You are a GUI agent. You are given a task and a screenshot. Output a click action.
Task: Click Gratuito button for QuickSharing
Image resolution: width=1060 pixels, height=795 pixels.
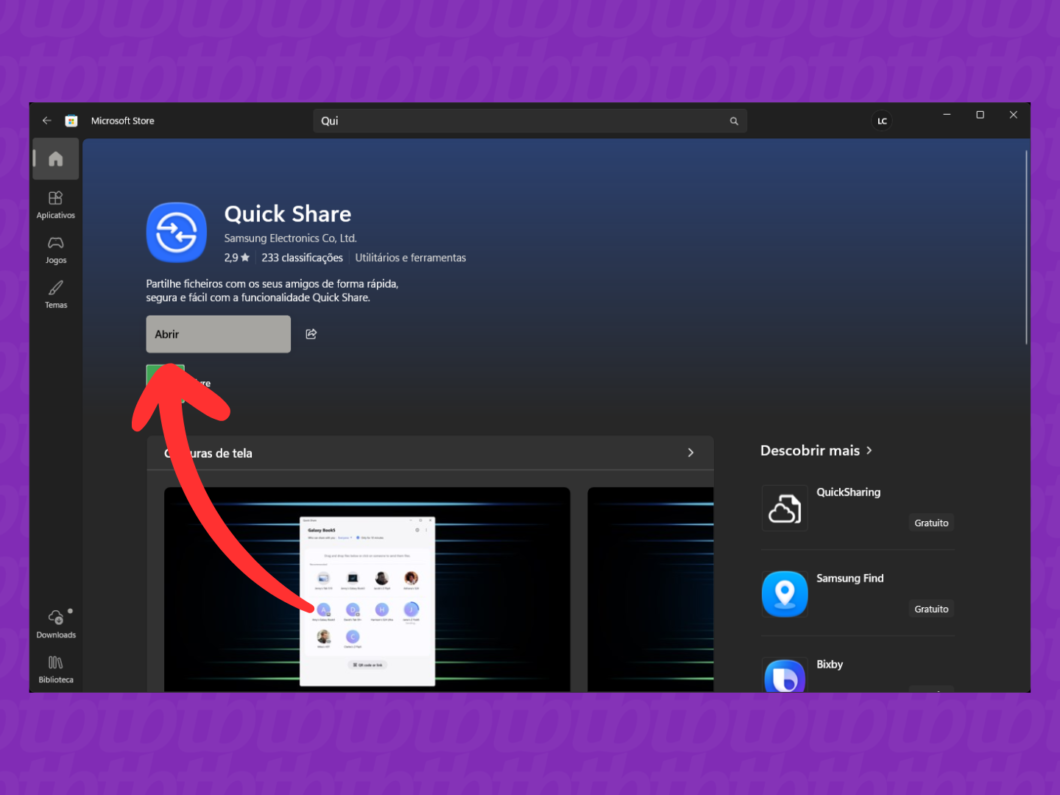click(931, 523)
